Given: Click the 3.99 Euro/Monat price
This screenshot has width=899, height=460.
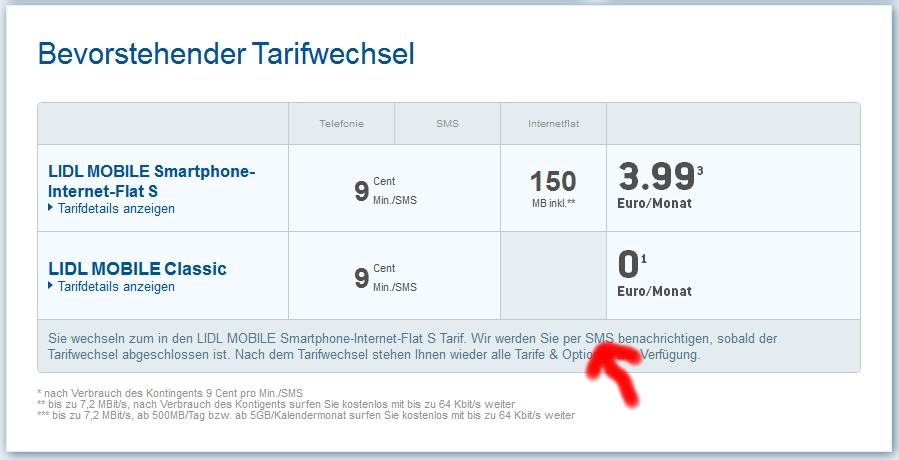Looking at the screenshot, I should point(660,185).
